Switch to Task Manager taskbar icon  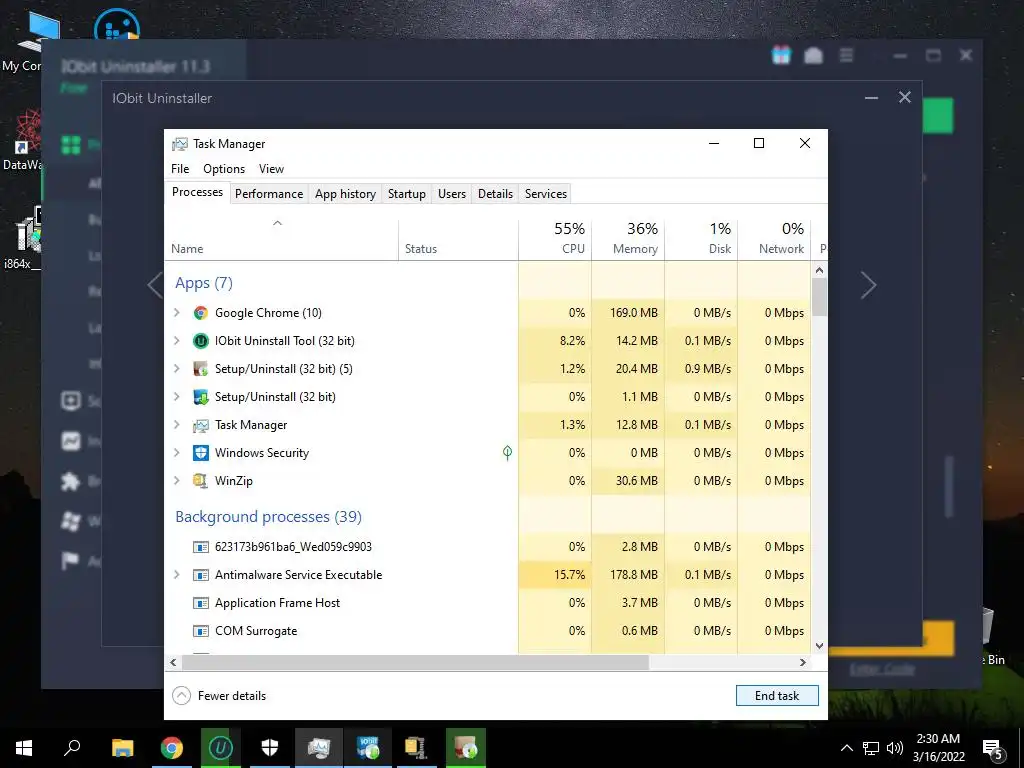[319, 748]
